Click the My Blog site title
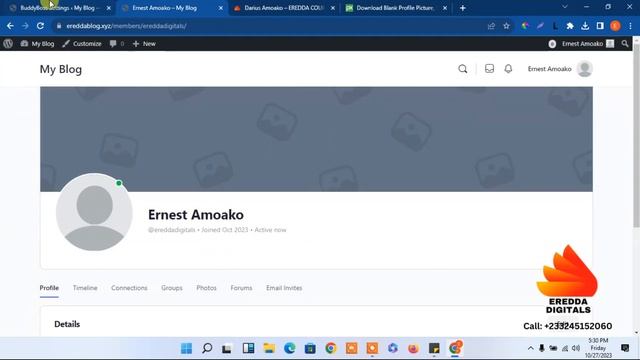640x360 pixels. [x=61, y=69]
